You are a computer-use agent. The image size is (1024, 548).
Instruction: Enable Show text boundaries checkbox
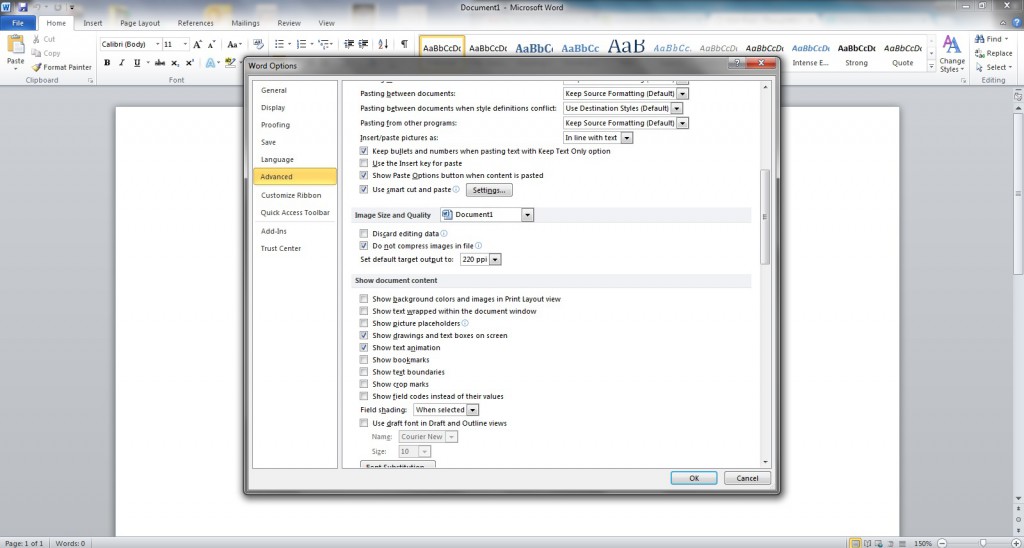(364, 372)
